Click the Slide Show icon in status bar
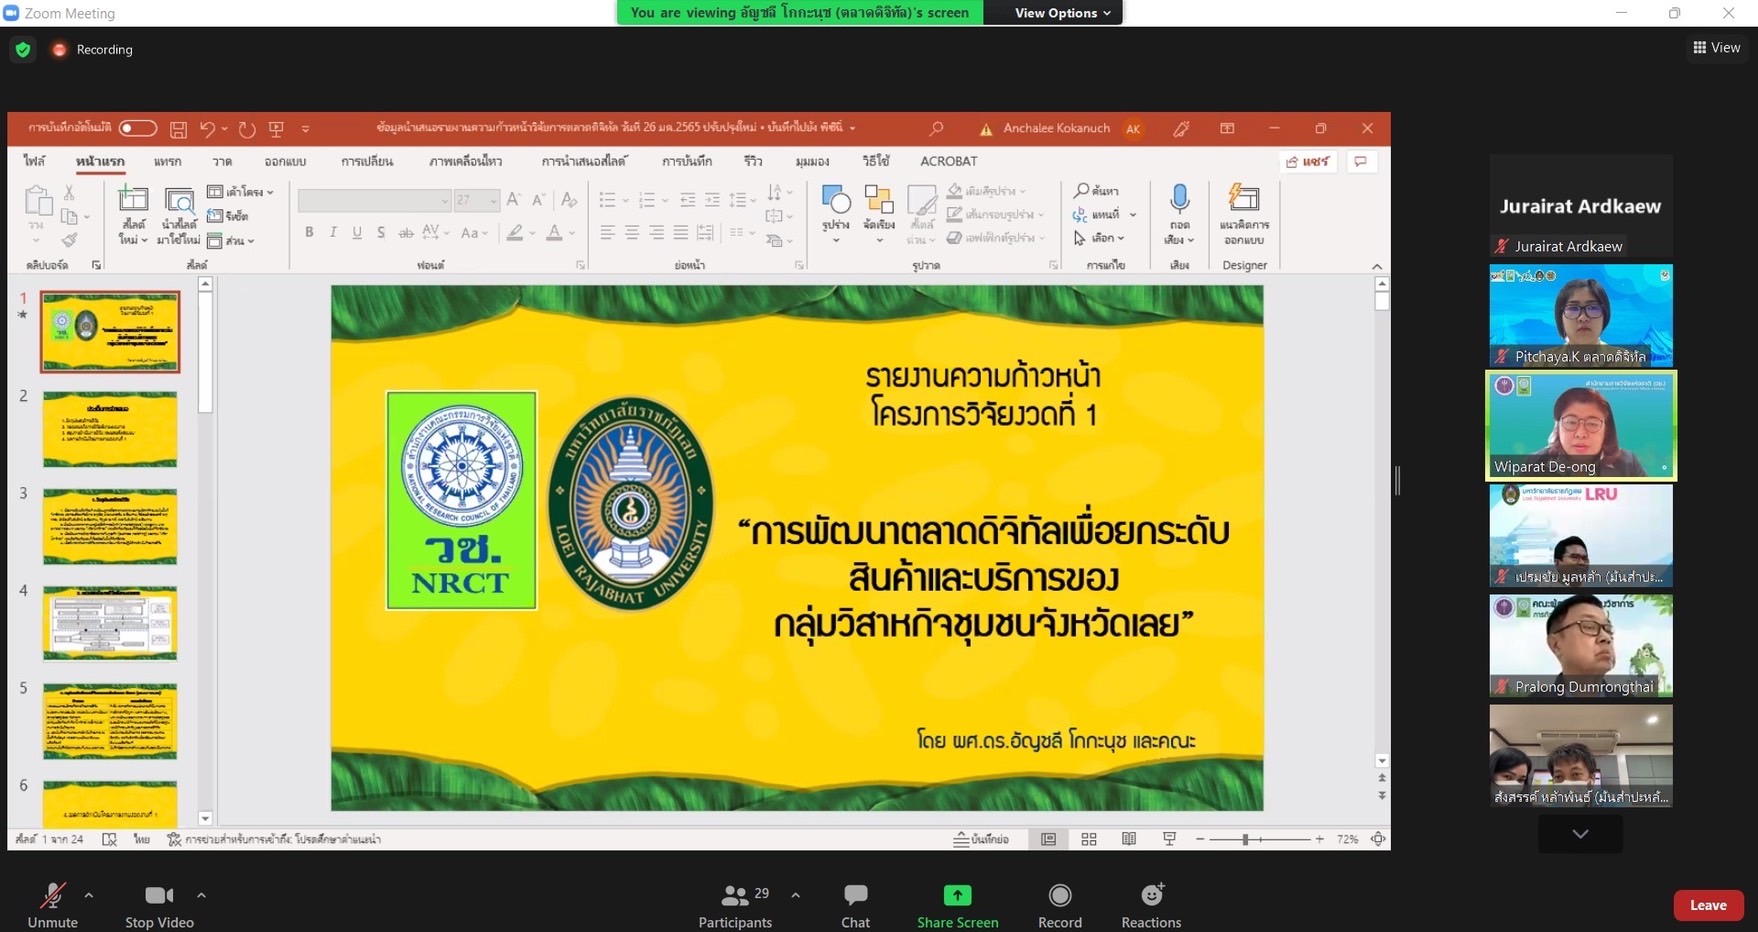 (1169, 839)
